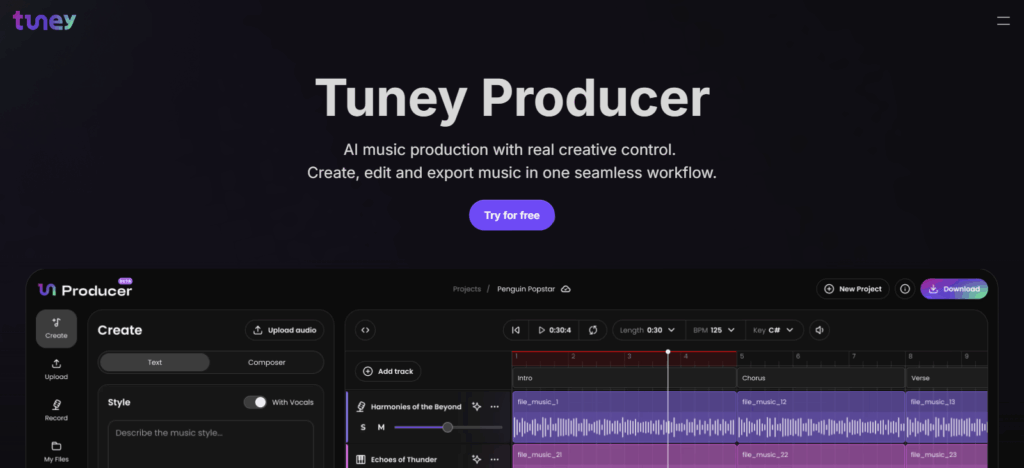Click the code brackets collapse icon
1024x468 pixels.
tap(365, 330)
